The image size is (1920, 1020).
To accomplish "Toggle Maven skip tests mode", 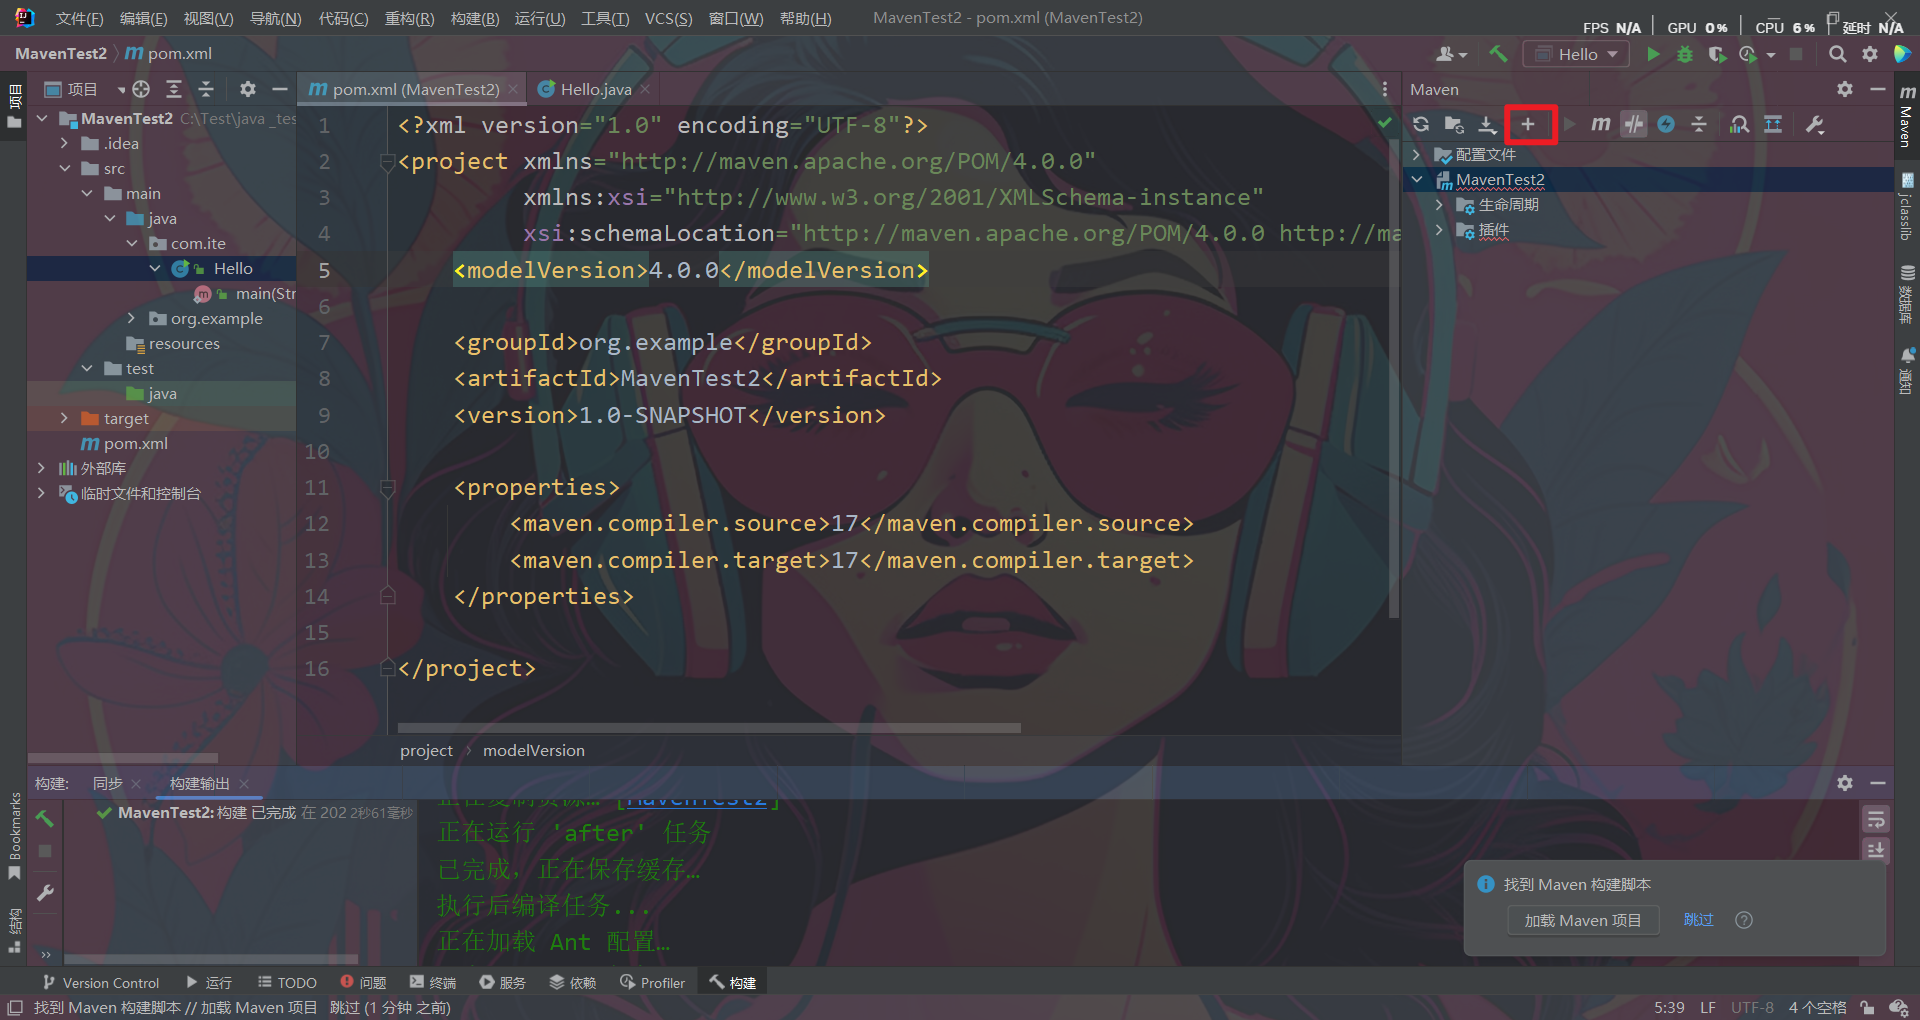I will coord(1666,124).
